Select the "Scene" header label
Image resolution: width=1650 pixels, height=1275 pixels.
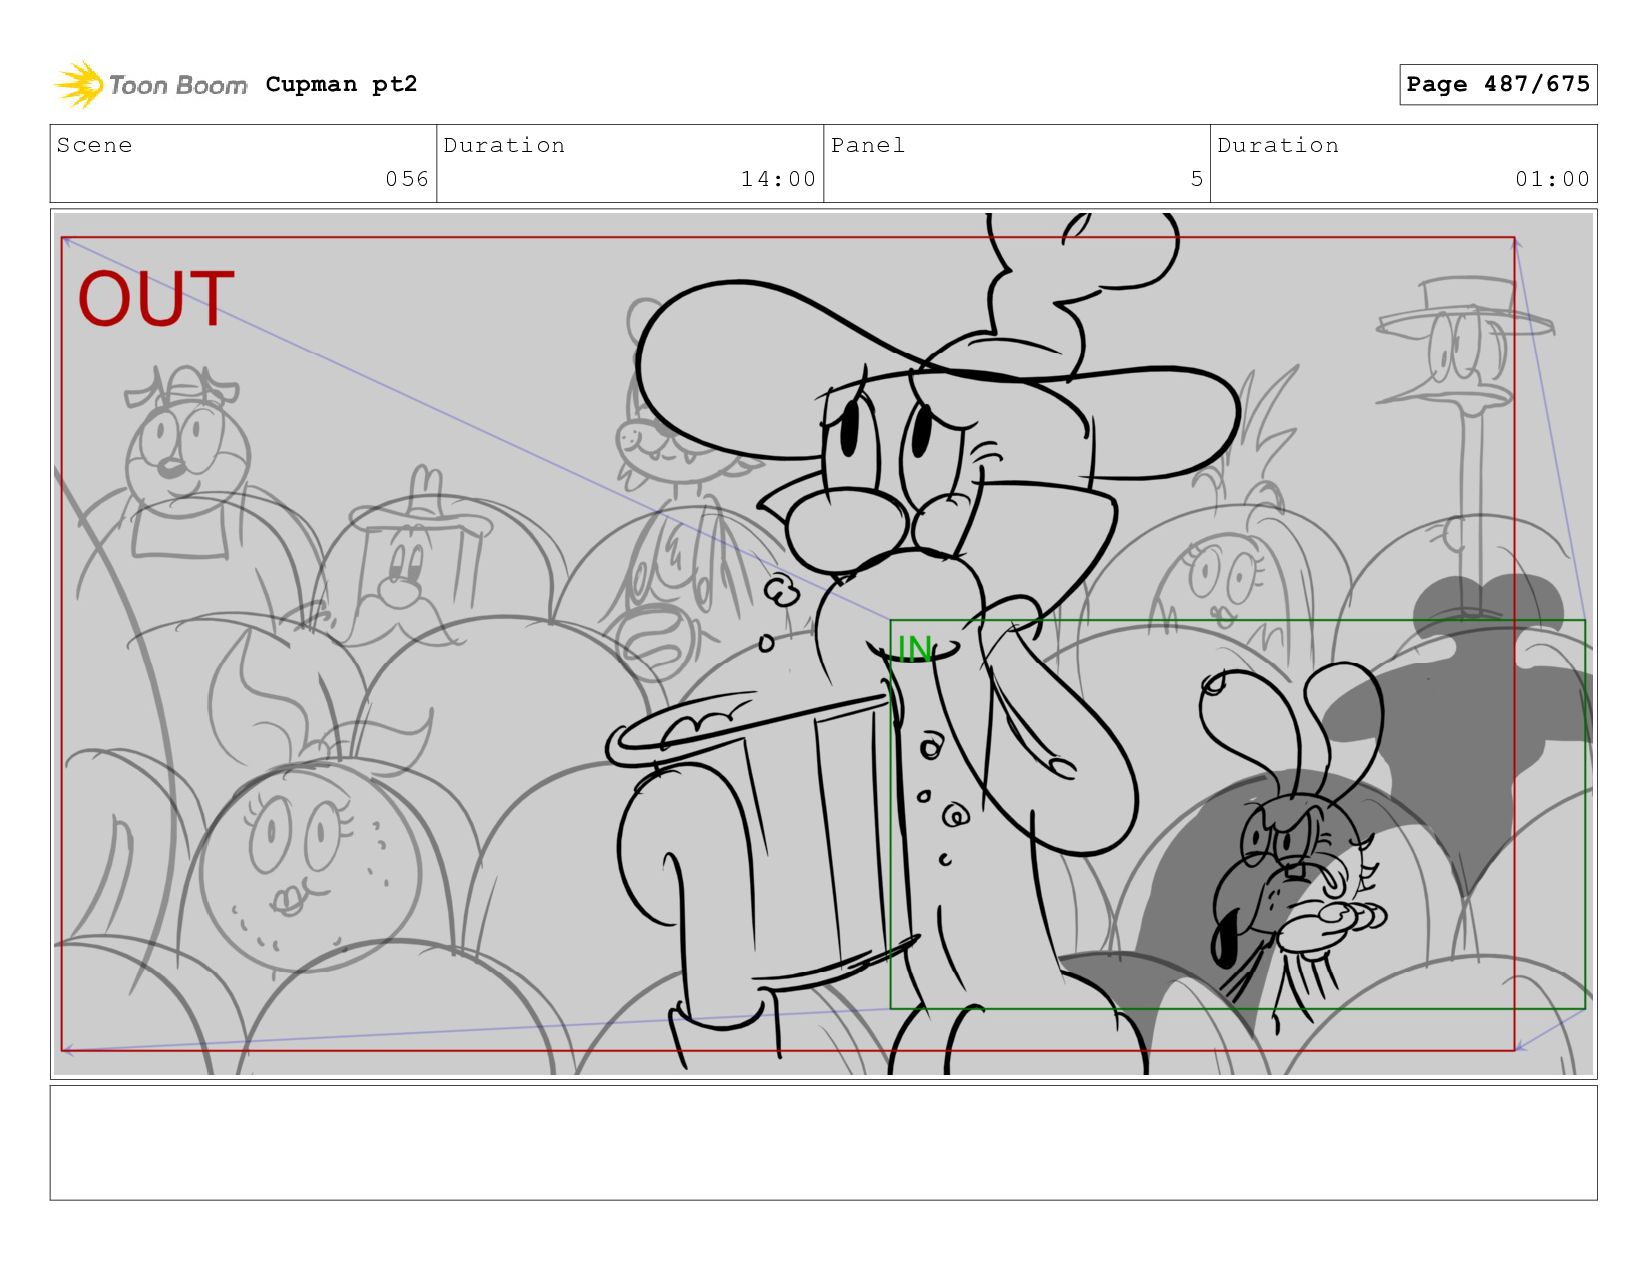coord(94,145)
